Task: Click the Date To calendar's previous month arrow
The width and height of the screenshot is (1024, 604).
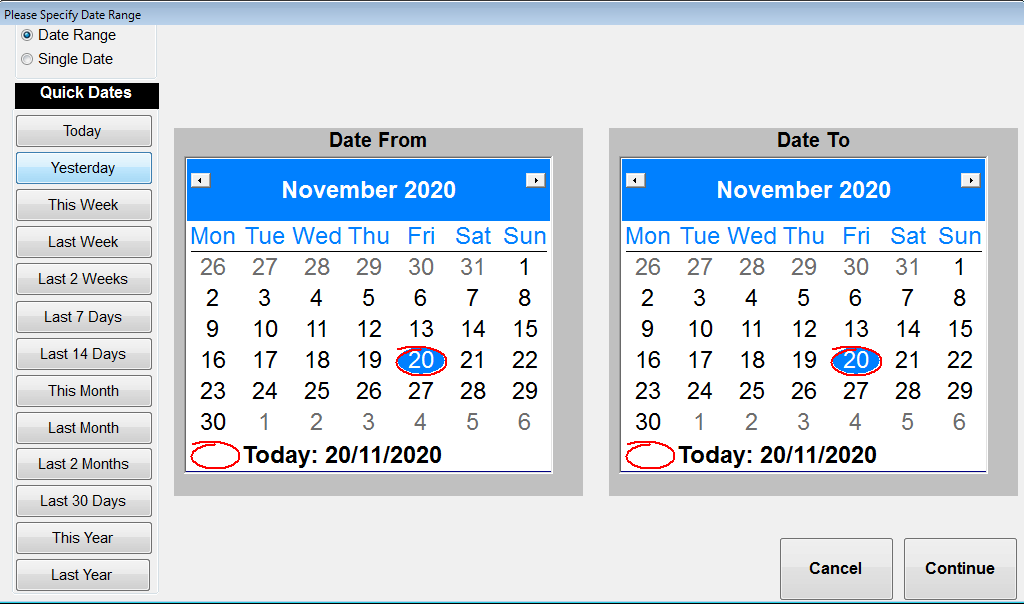Action: click(635, 179)
